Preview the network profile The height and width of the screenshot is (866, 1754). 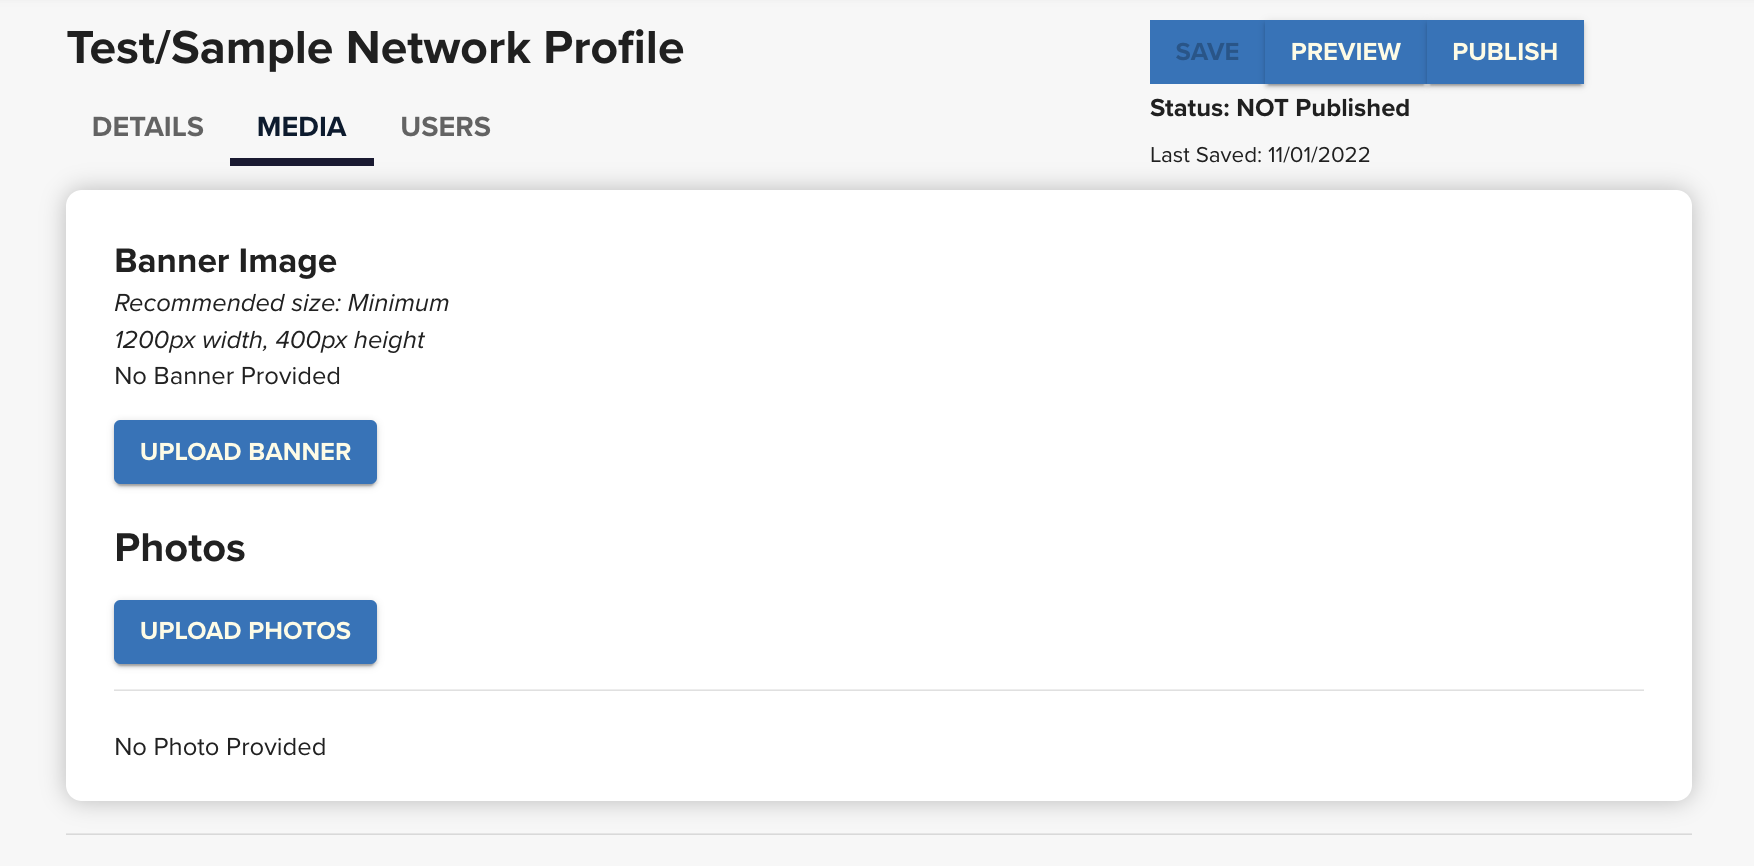pyautogui.click(x=1345, y=52)
